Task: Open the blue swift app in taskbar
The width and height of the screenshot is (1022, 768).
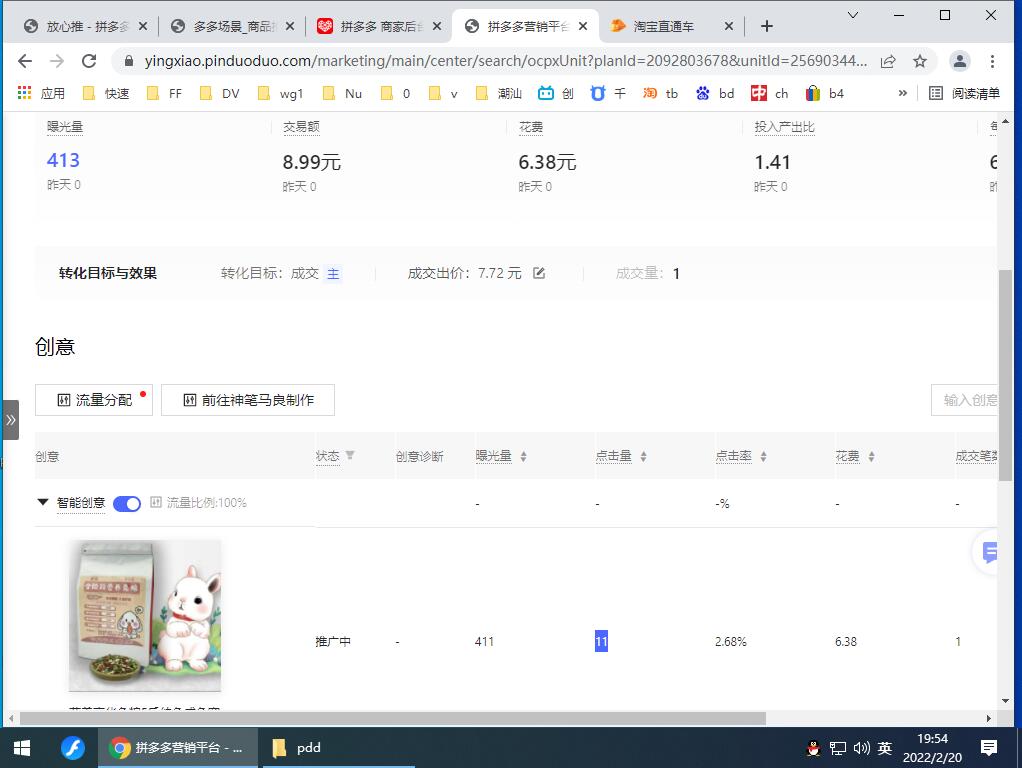Action: coord(72,748)
